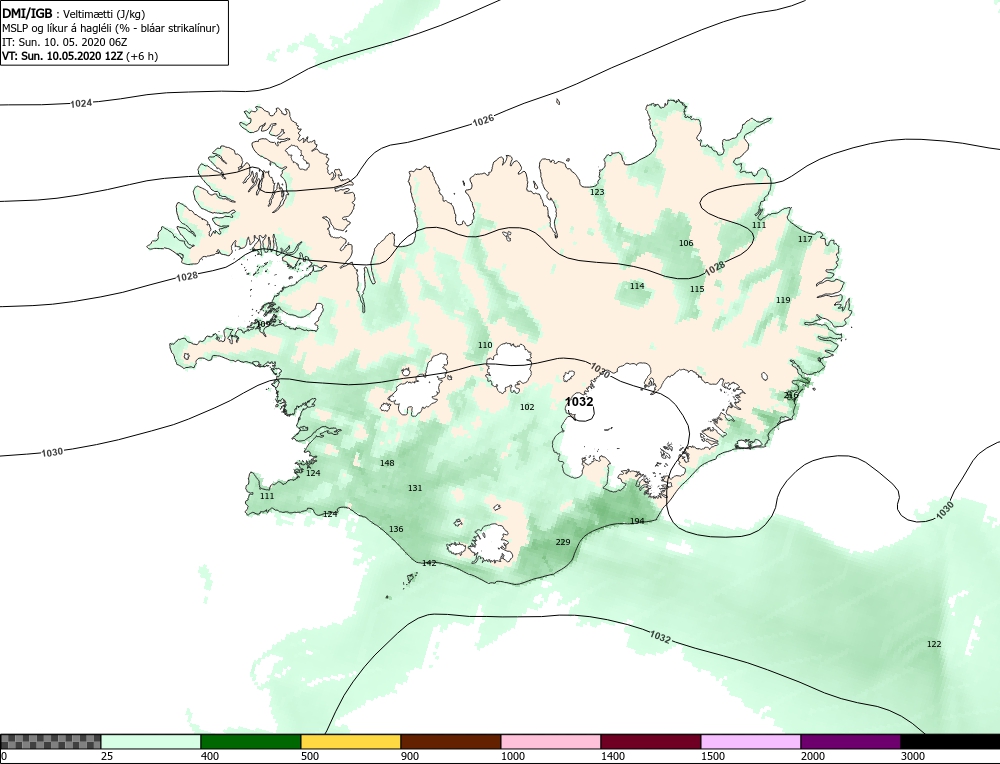Click the map value 131

pyautogui.click(x=415, y=488)
